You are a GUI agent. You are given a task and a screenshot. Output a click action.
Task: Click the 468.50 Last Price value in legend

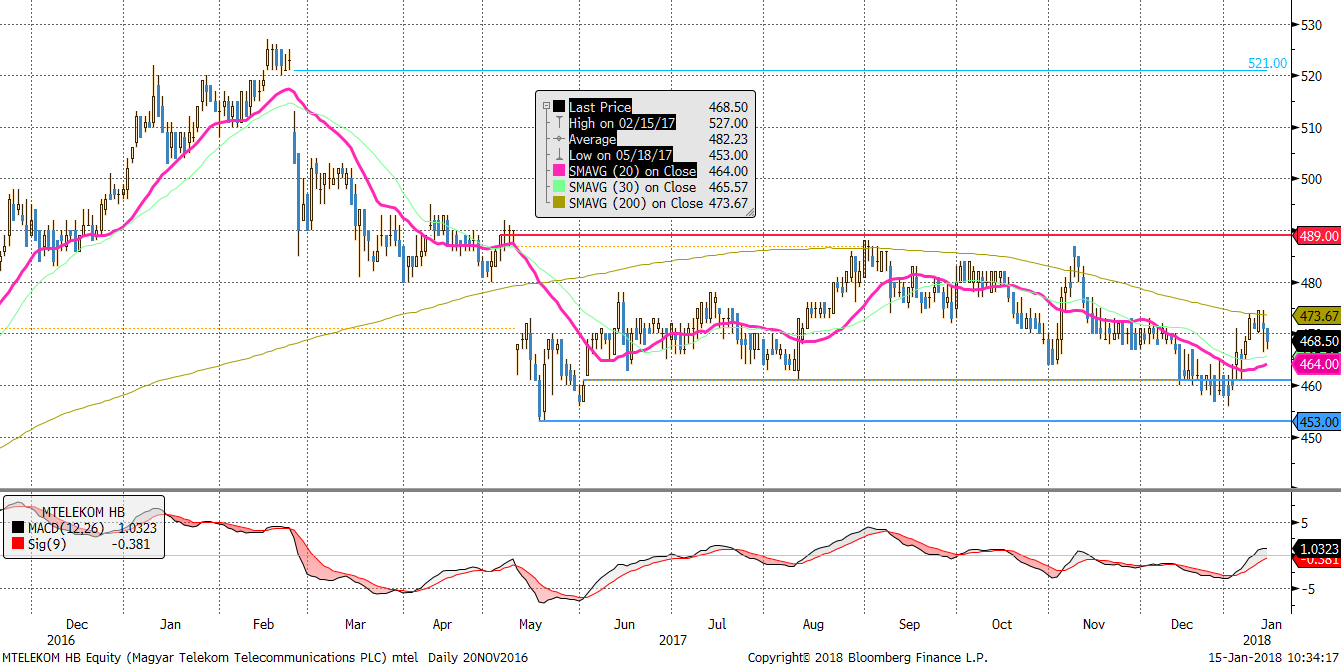727,107
